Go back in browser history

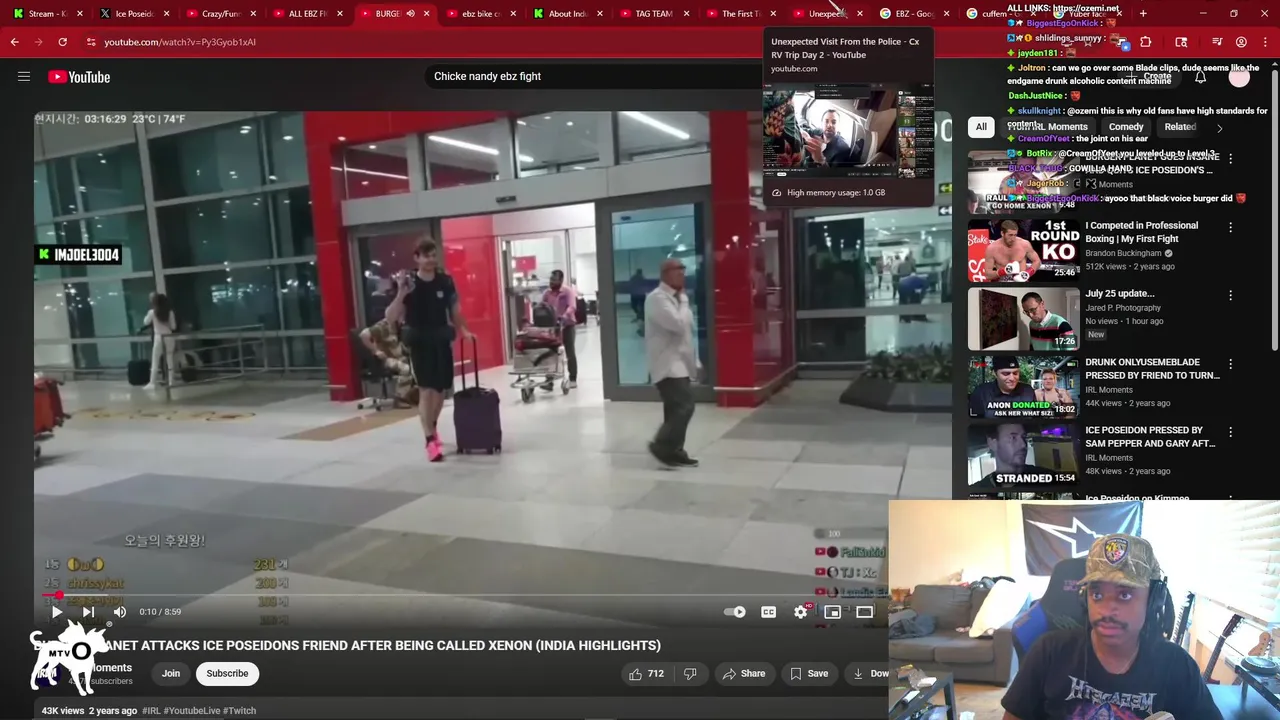(14, 42)
